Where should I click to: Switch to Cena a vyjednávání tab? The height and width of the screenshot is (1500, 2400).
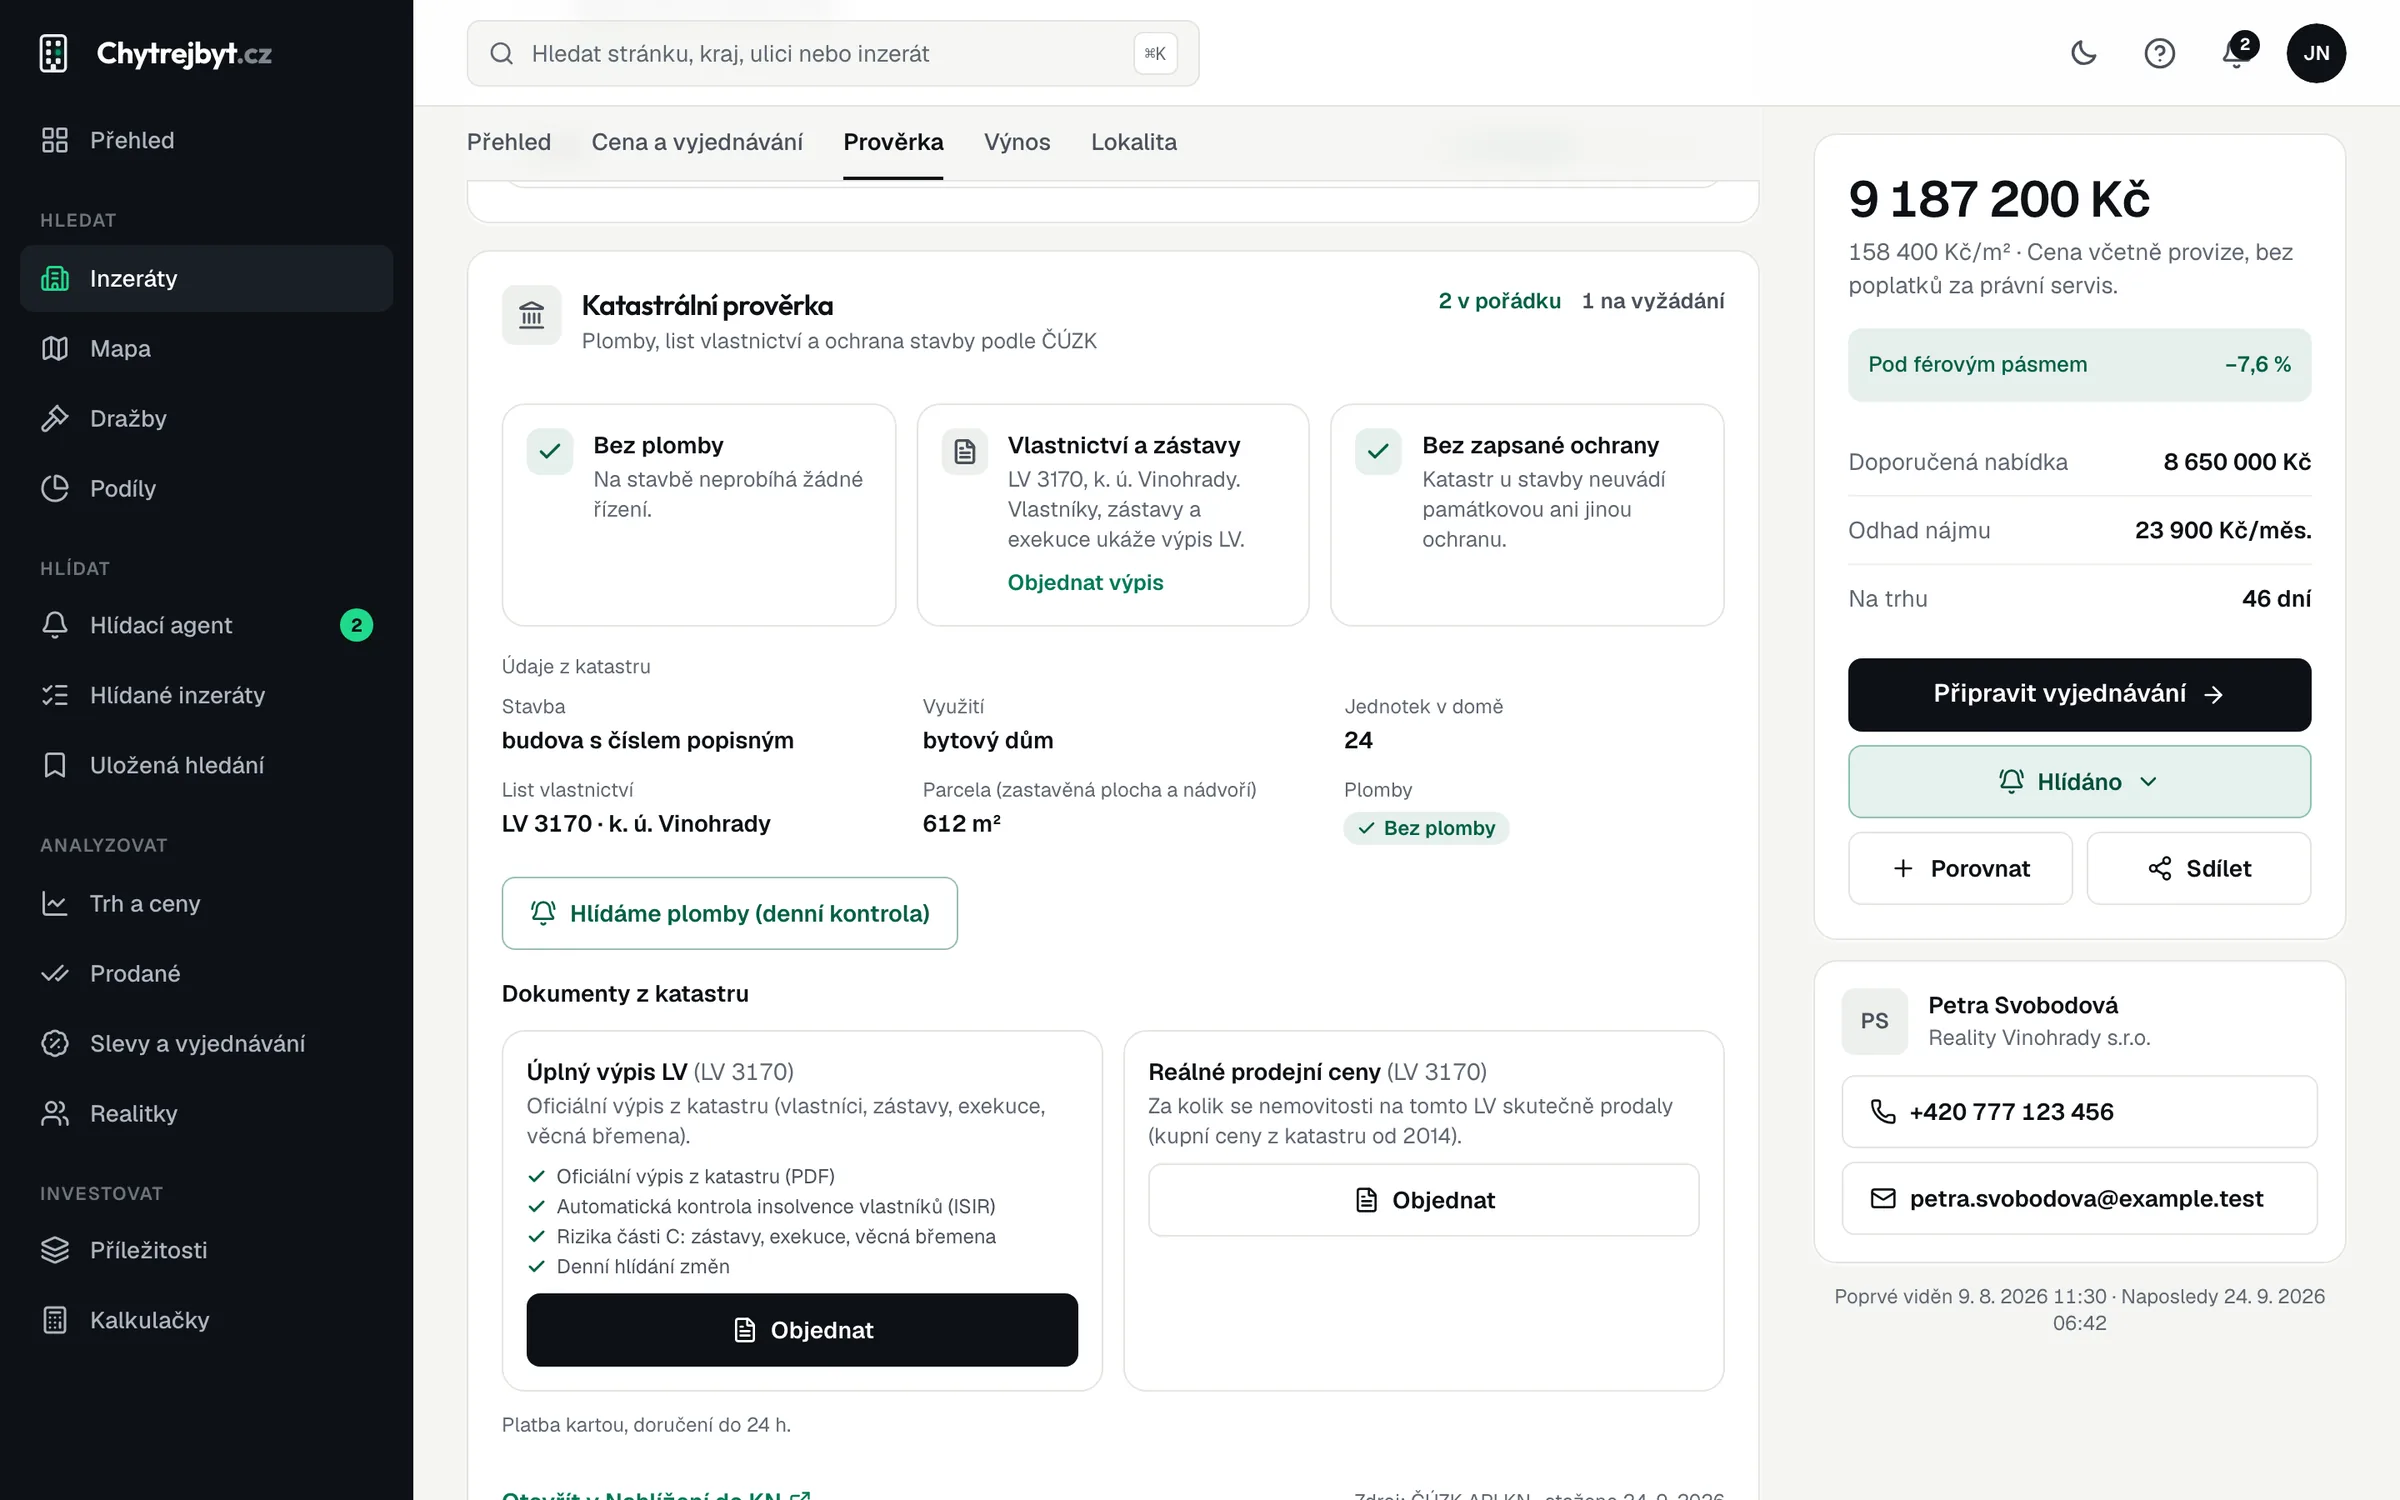[x=697, y=142]
